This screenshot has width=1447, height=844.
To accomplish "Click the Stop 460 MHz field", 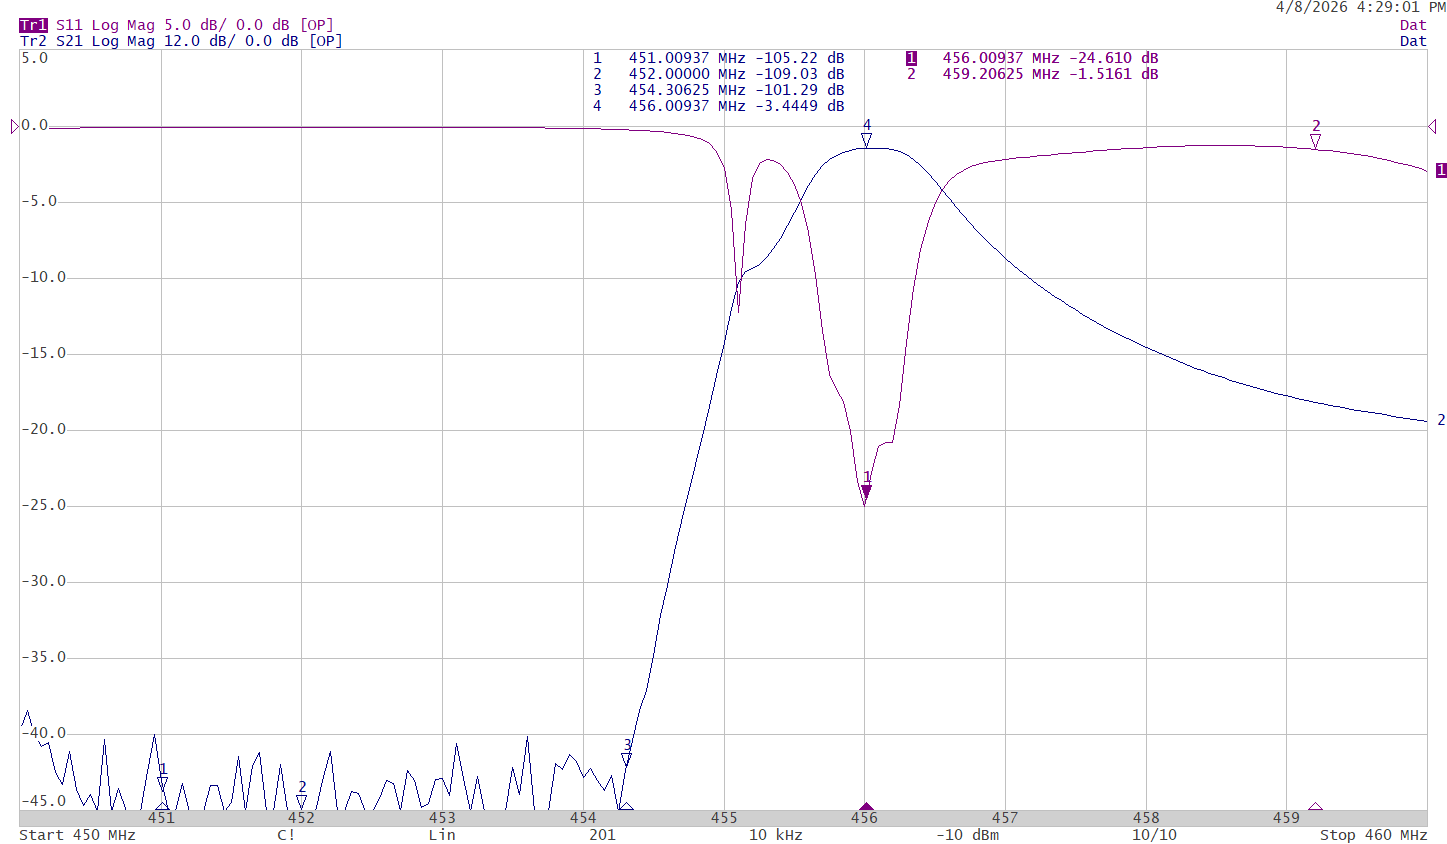I will [x=1373, y=835].
